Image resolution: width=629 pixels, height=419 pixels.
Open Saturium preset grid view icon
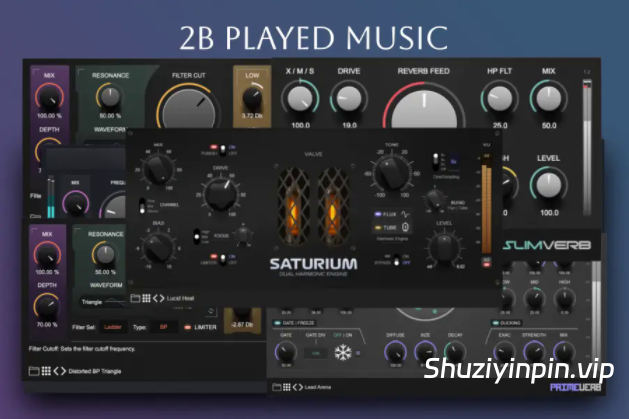click(x=146, y=298)
